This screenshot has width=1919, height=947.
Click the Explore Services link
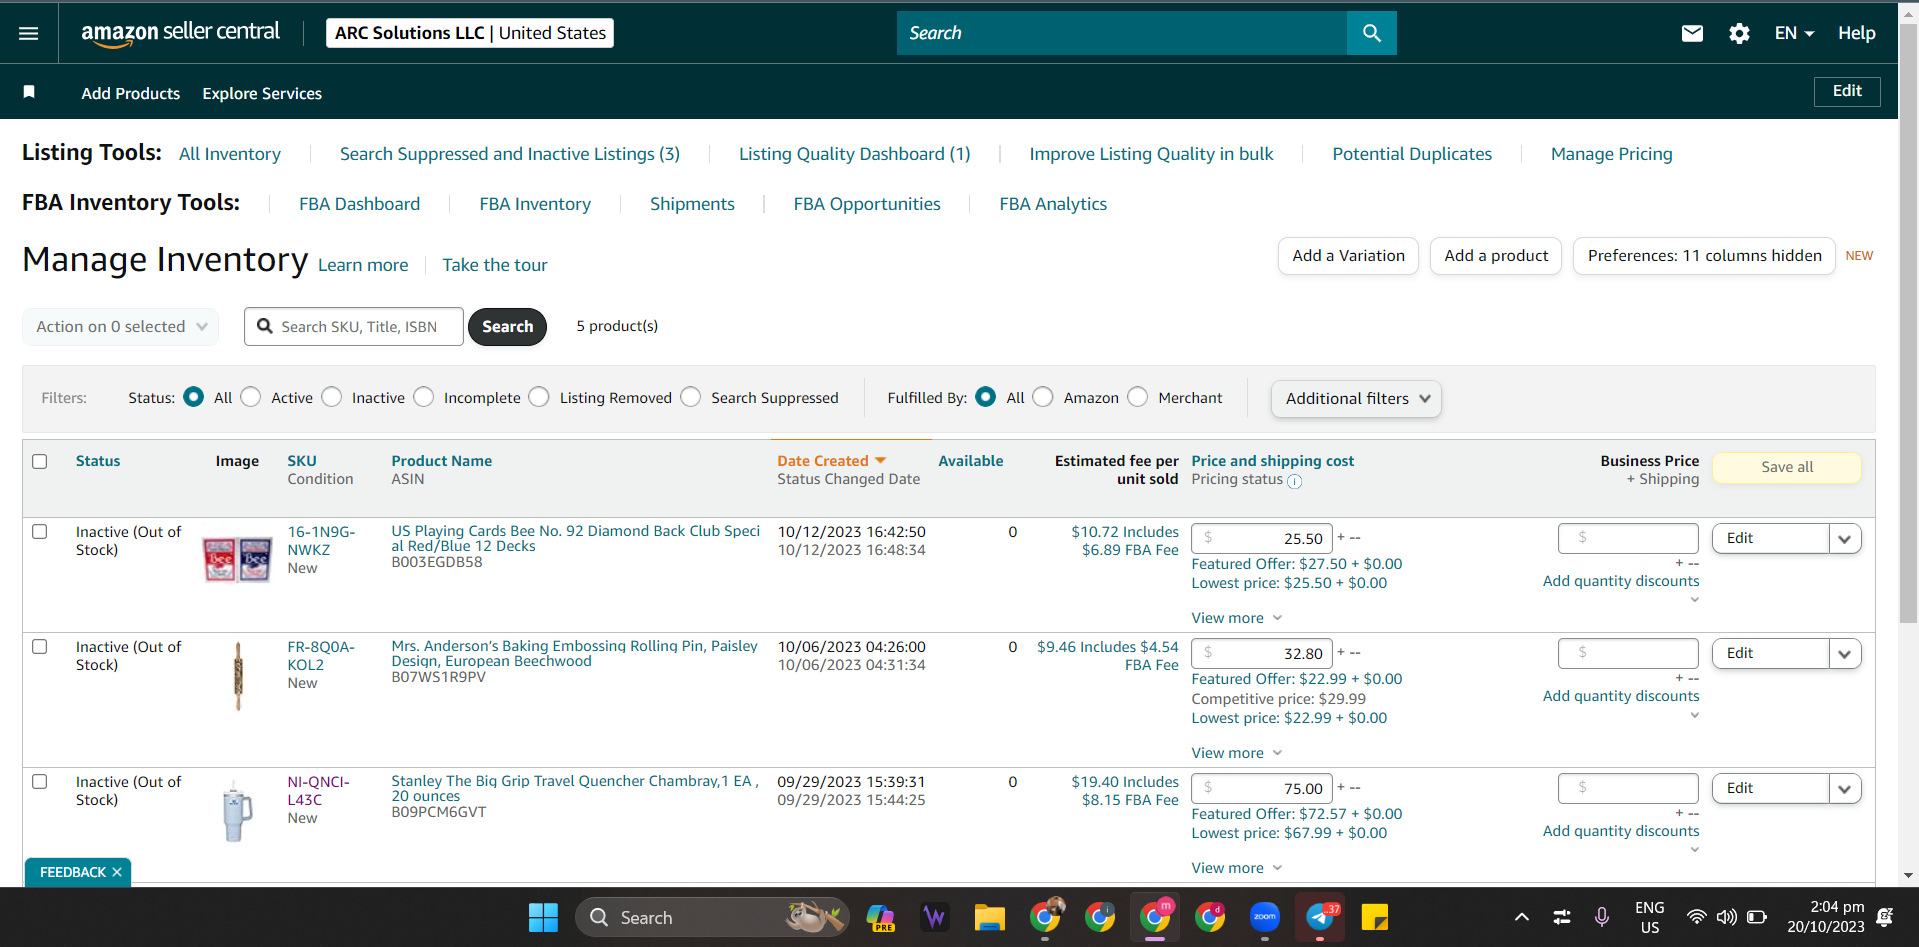pyautogui.click(x=262, y=93)
